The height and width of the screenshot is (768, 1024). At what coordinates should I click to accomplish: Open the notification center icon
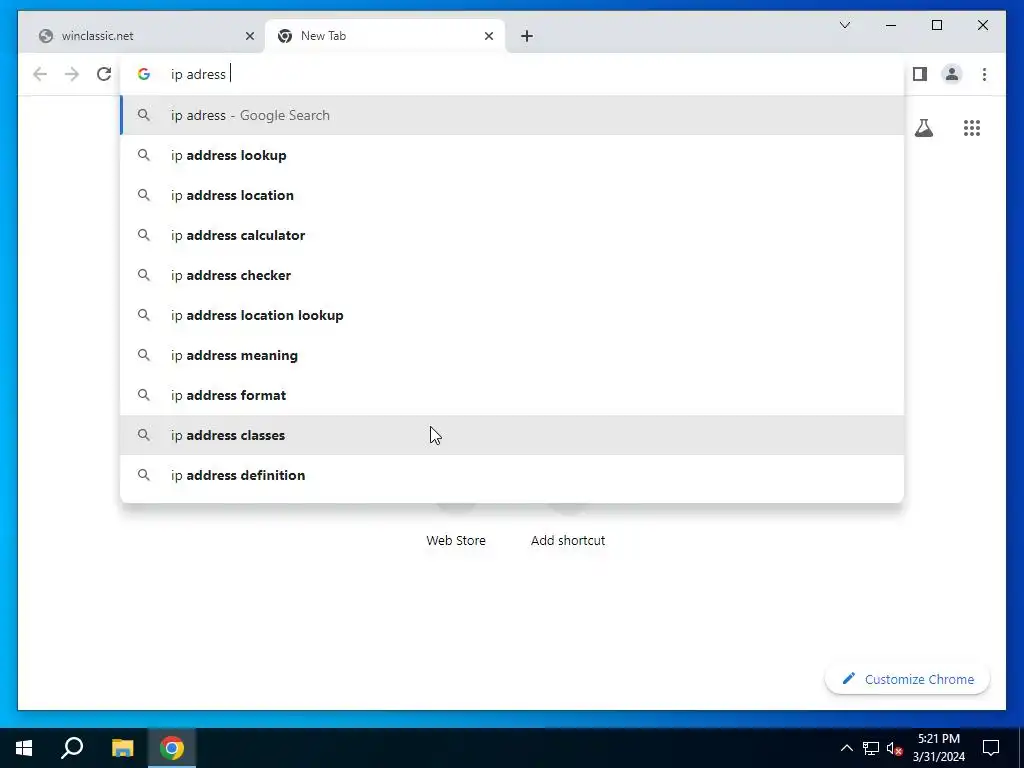coord(991,748)
